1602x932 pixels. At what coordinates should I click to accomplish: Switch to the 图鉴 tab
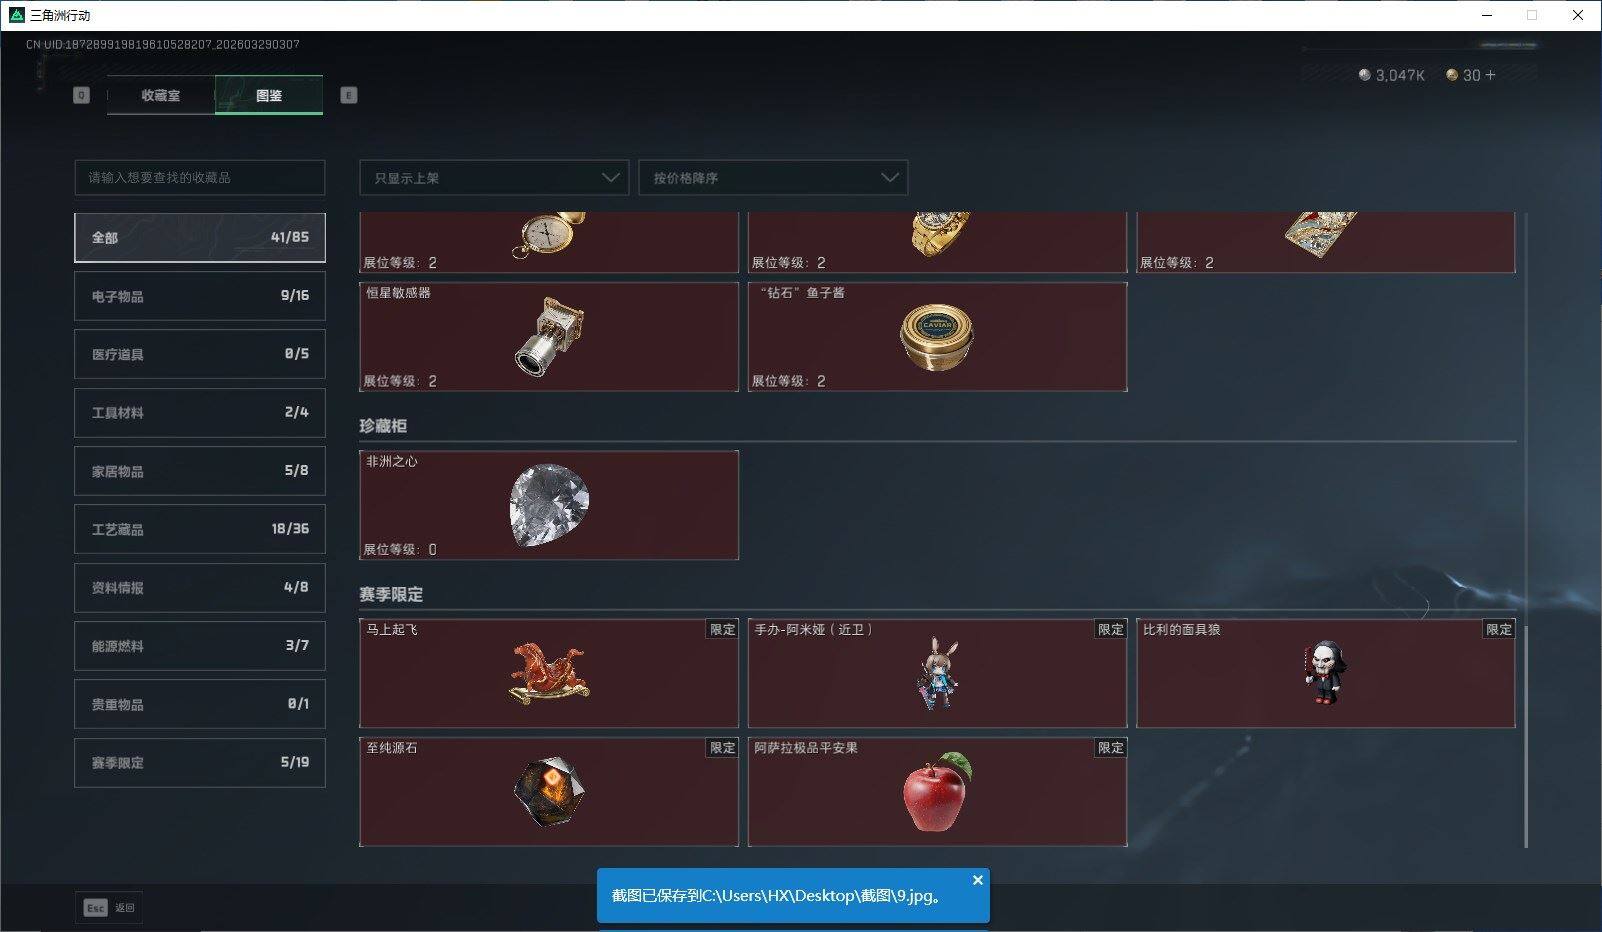click(x=269, y=95)
